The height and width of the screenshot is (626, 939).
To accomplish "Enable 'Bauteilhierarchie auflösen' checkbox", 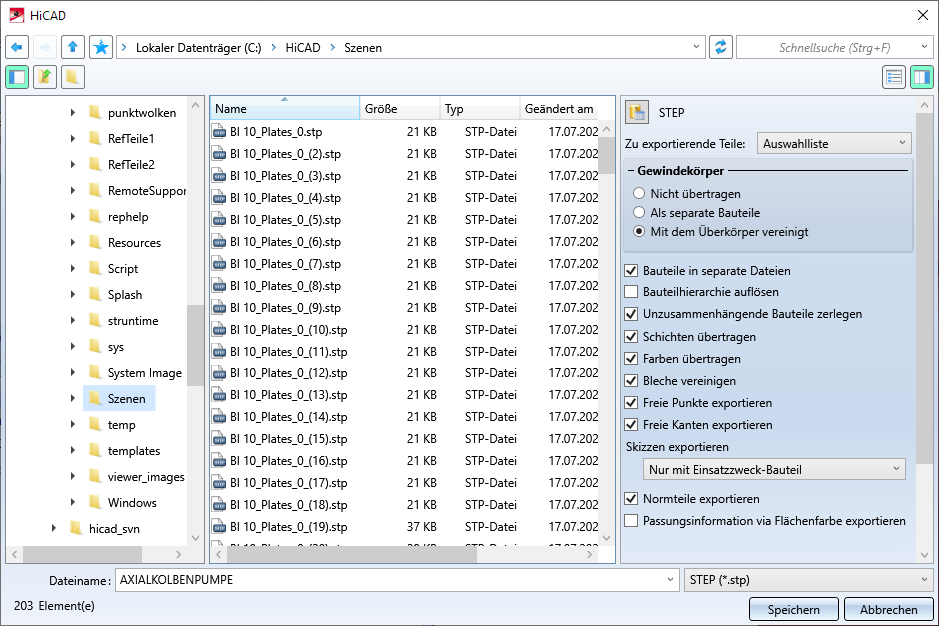I will click(x=631, y=292).
